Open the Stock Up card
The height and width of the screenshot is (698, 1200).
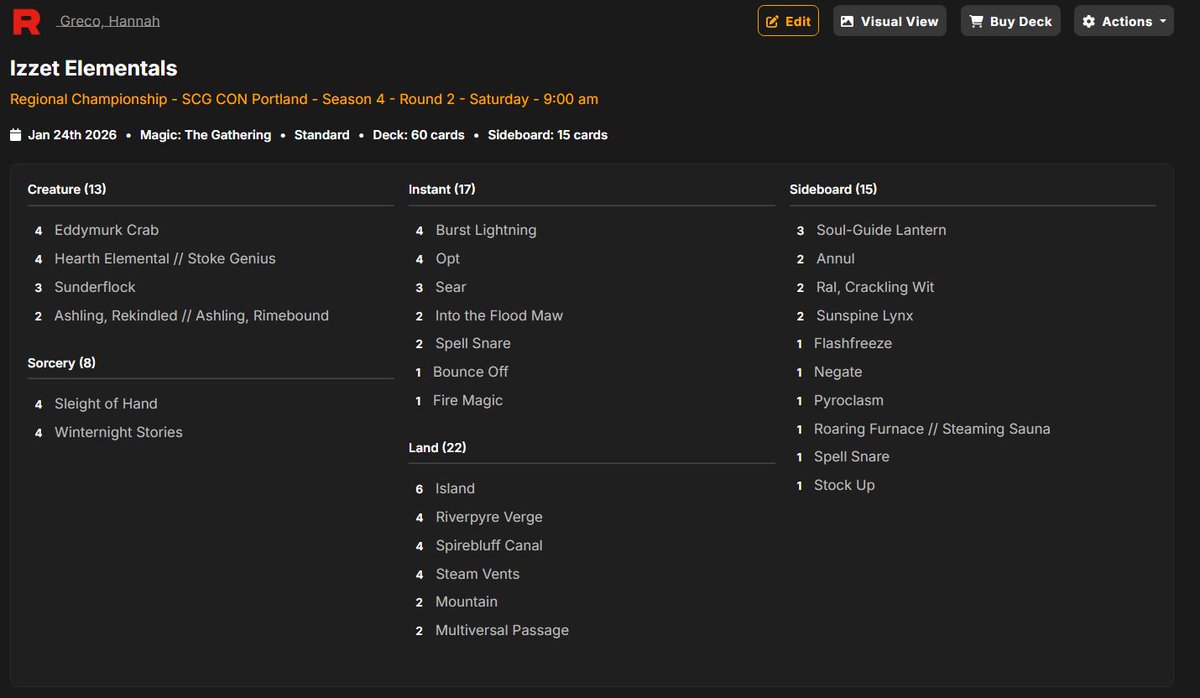pos(844,485)
